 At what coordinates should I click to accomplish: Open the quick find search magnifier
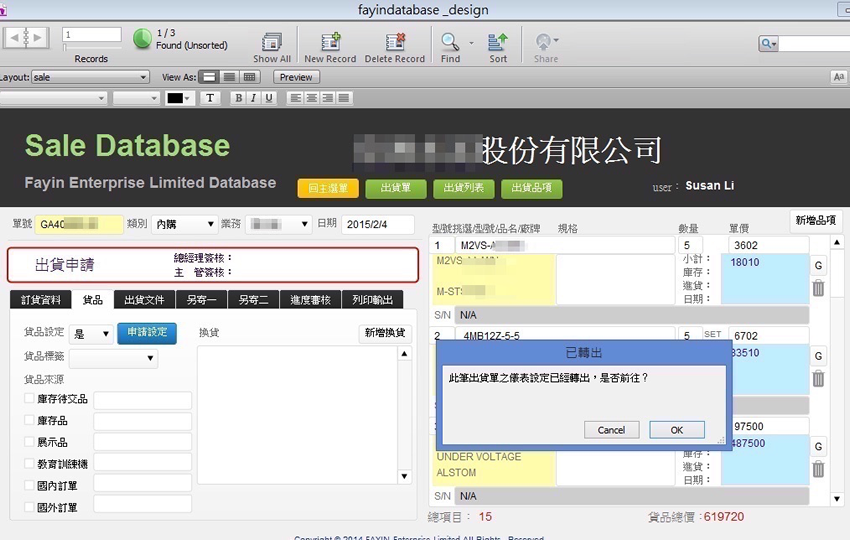pyautogui.click(x=768, y=43)
